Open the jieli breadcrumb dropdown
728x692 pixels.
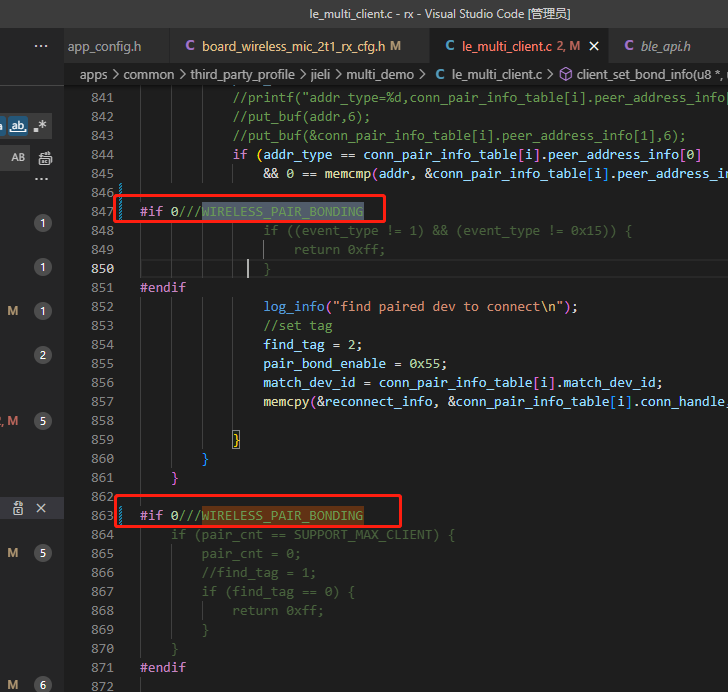coord(320,75)
